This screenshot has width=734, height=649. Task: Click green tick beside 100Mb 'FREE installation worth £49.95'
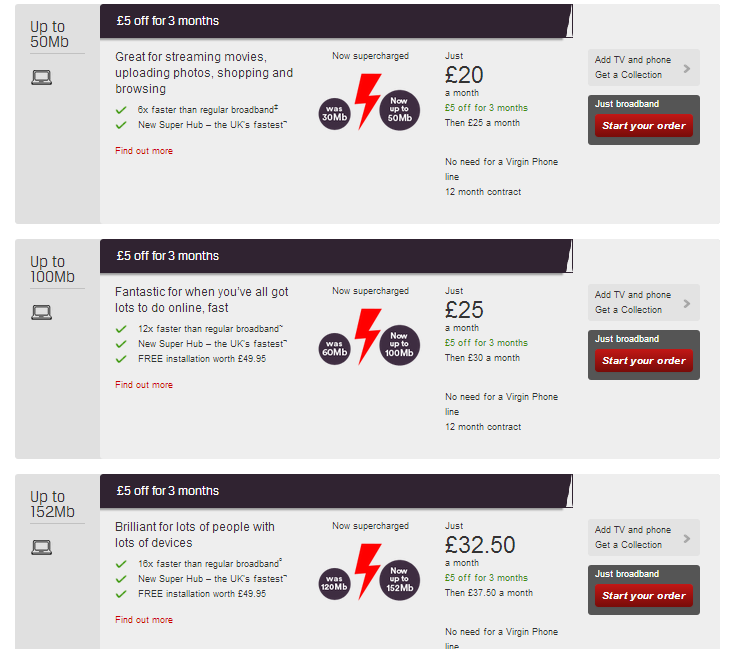pos(121,359)
